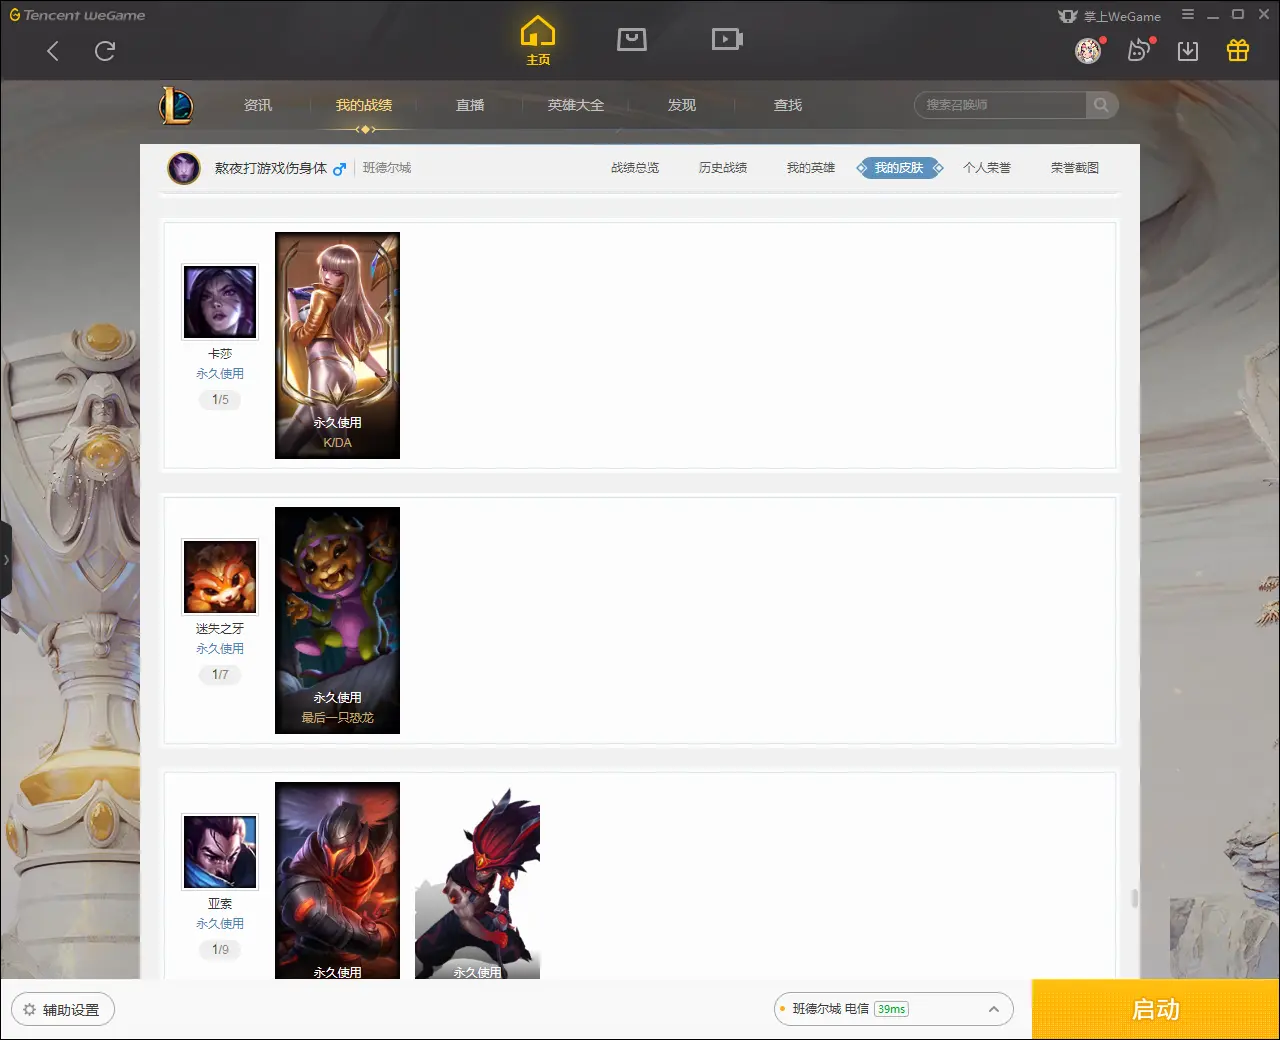
Task: Select the 我的皮肤 sub-tab
Action: (x=899, y=168)
